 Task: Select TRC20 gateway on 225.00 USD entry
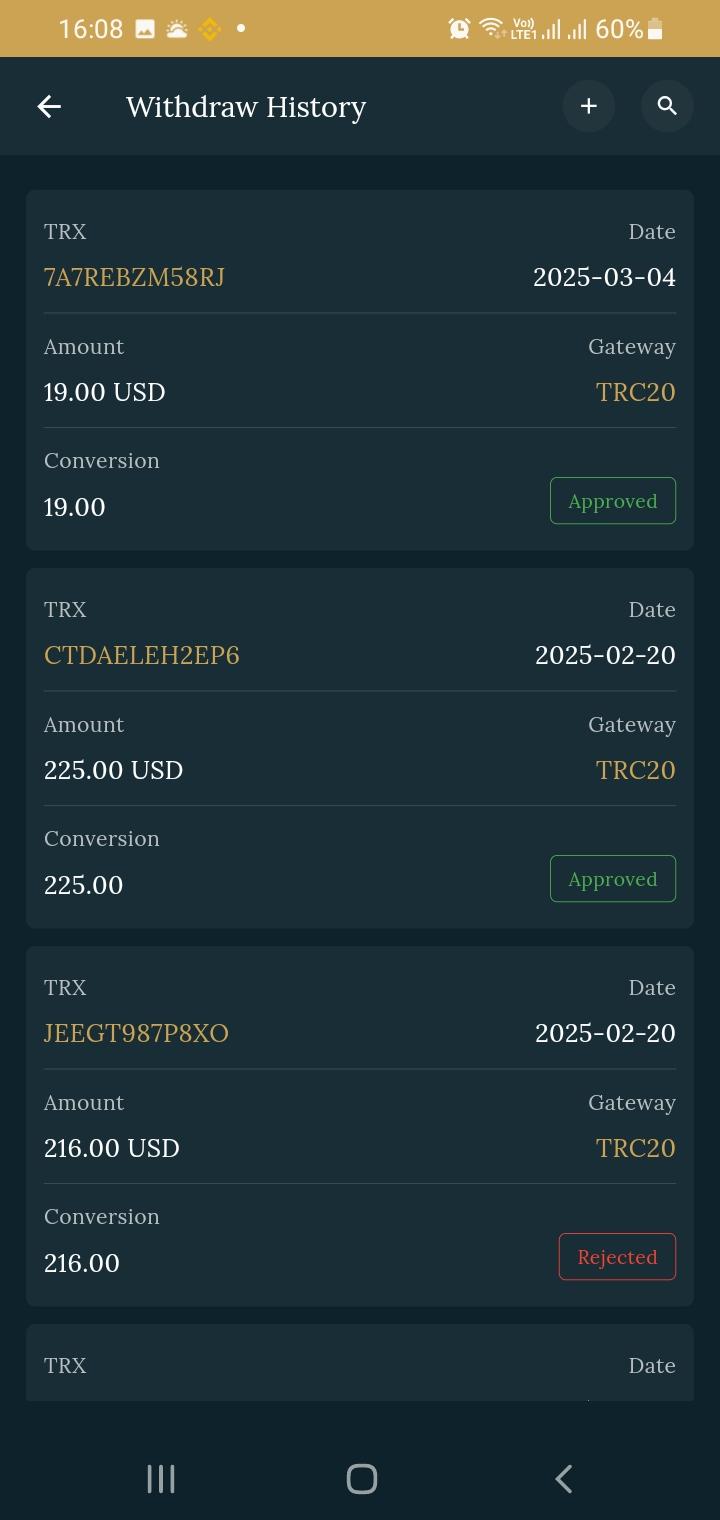tap(635, 770)
